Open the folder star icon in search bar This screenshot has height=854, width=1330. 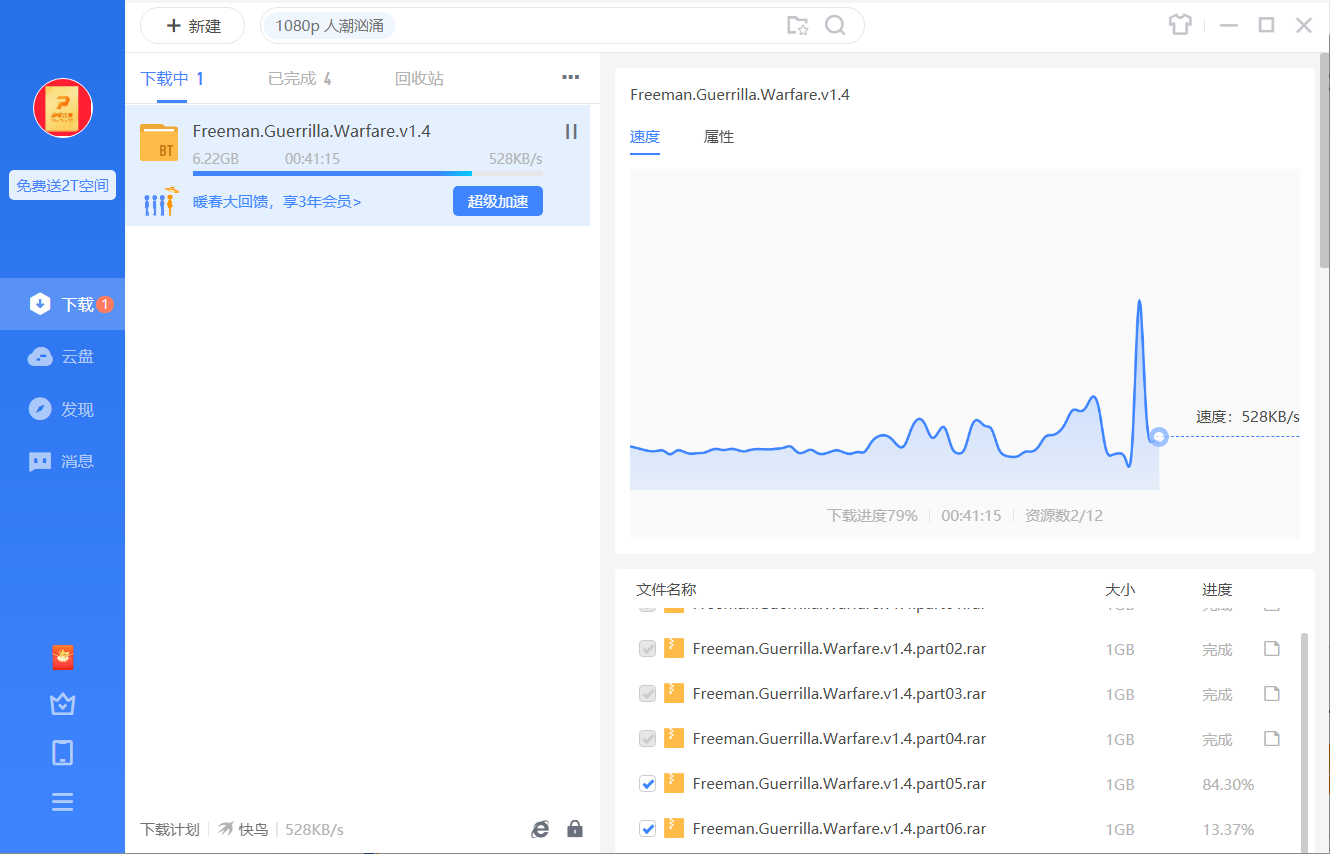coord(797,26)
